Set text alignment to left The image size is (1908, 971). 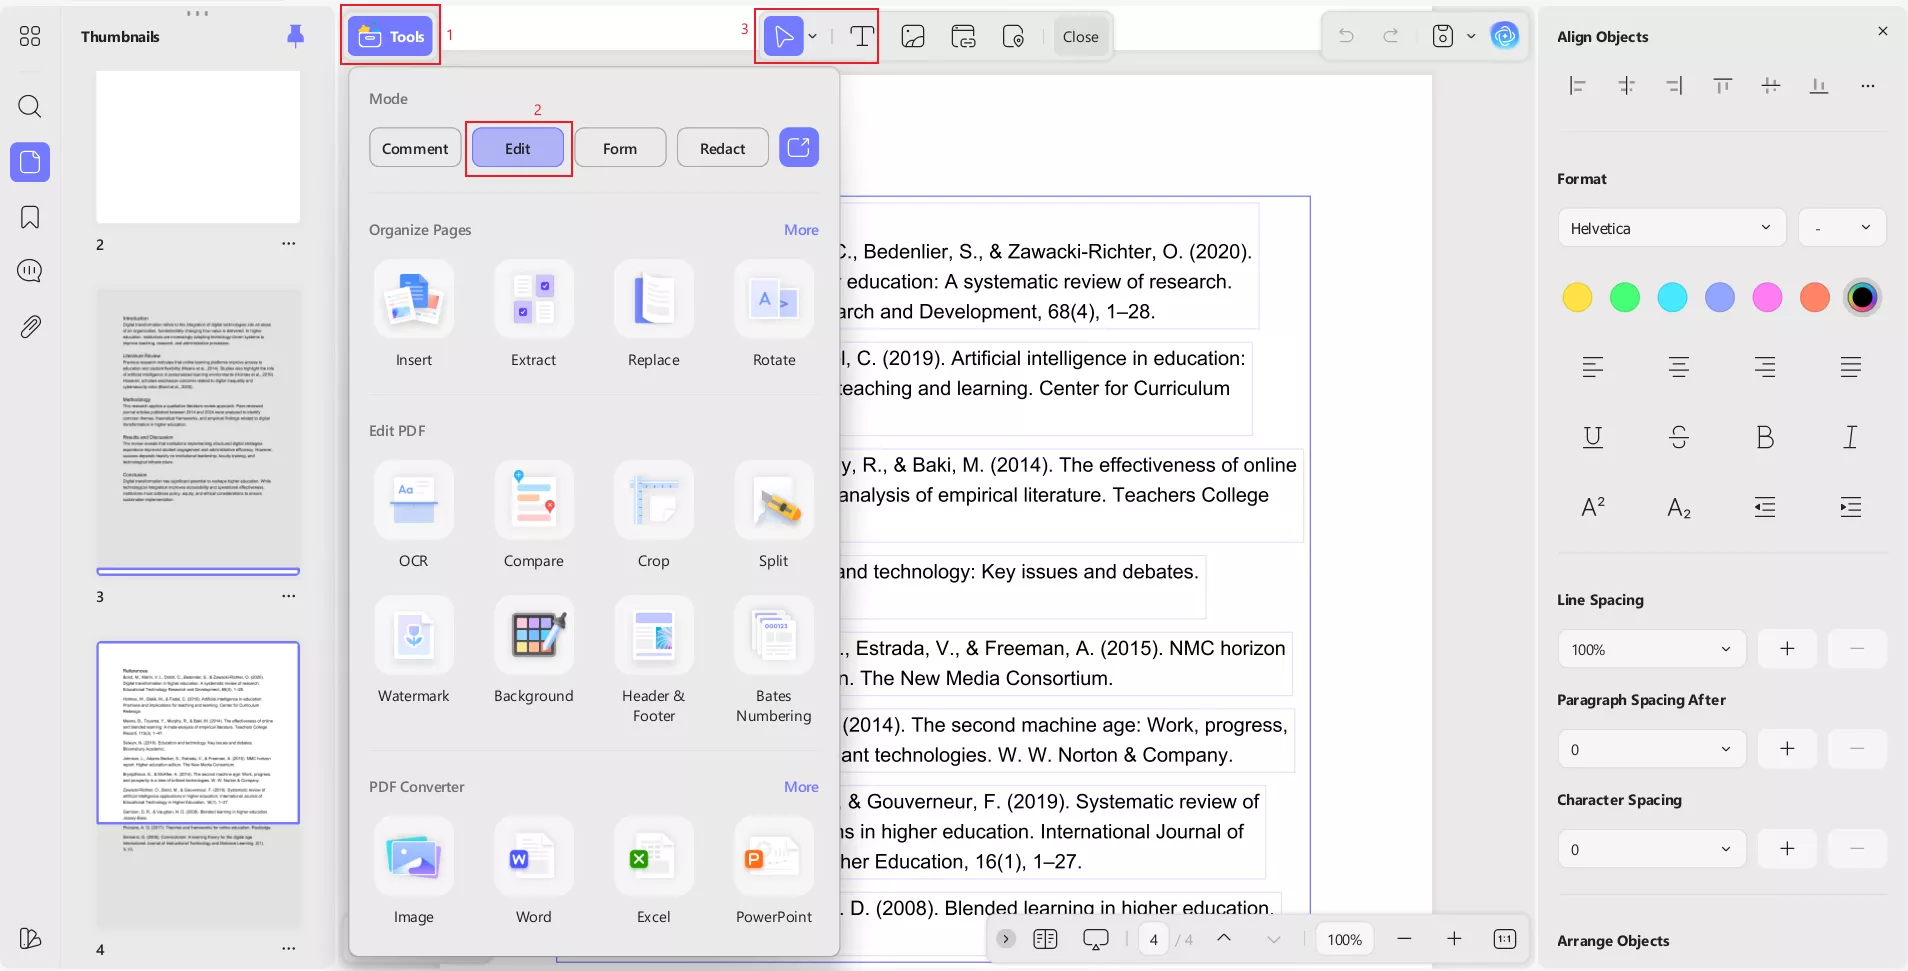tap(1593, 367)
